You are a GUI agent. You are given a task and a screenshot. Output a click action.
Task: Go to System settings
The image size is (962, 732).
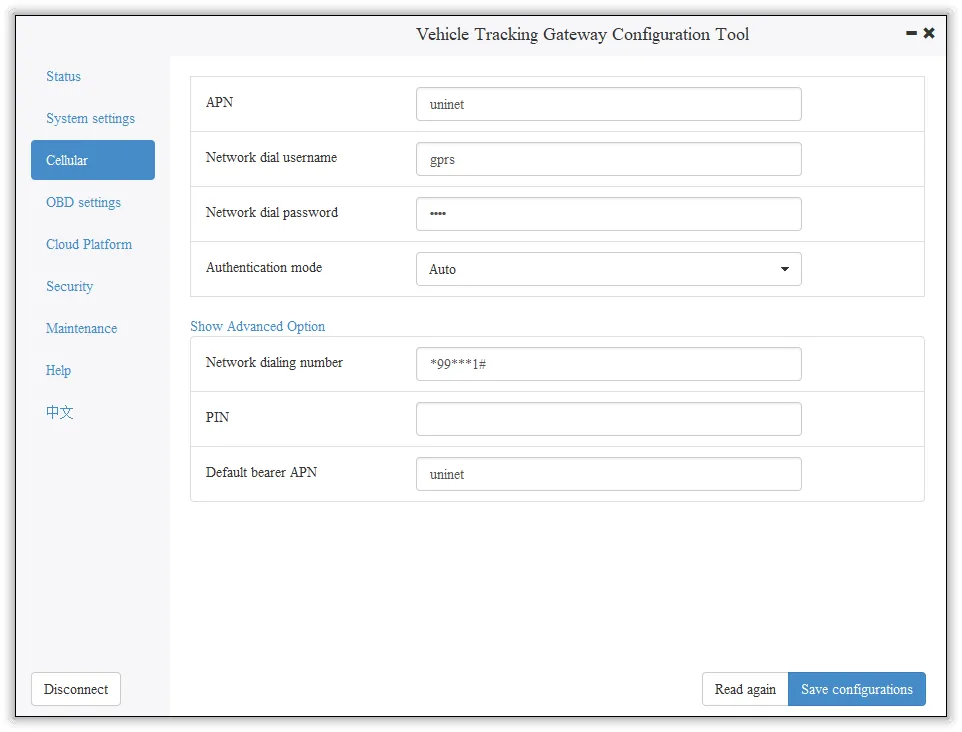[x=91, y=118]
